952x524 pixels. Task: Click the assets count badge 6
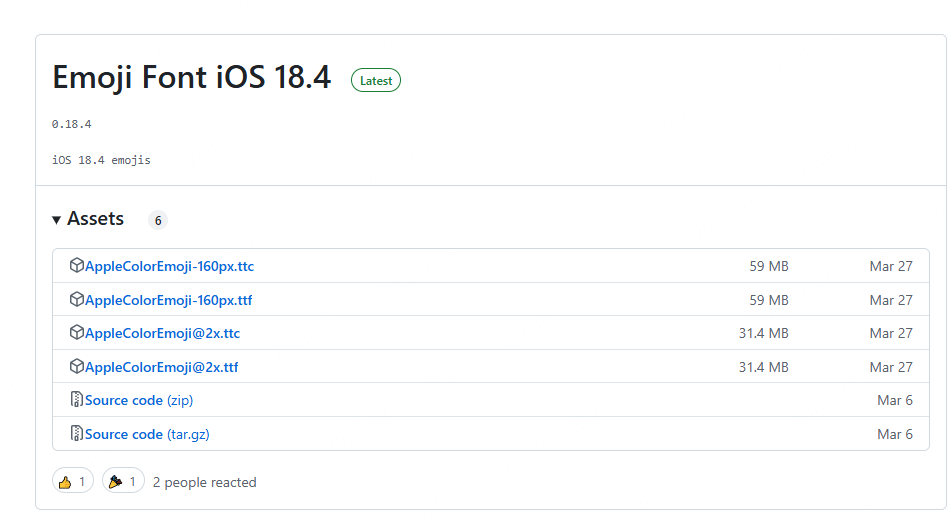(158, 220)
